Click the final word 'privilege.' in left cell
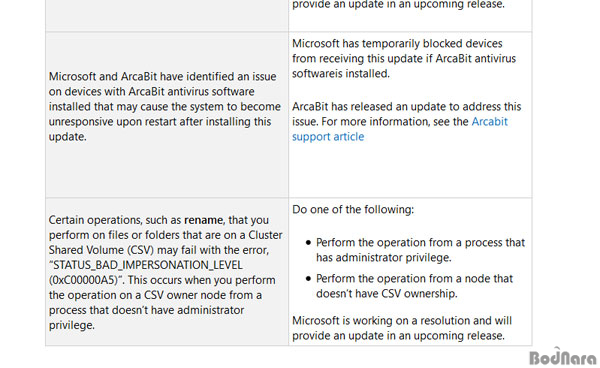 click(x=72, y=325)
